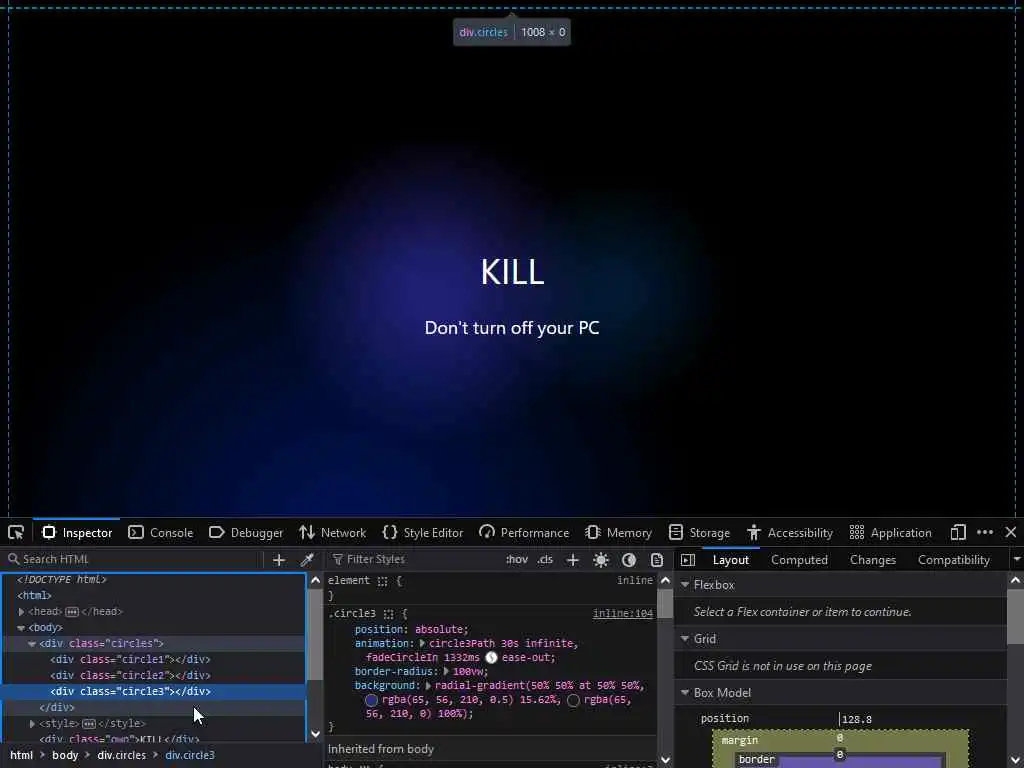
Task: Activate the pick element from page tool
Action: click(x=16, y=532)
